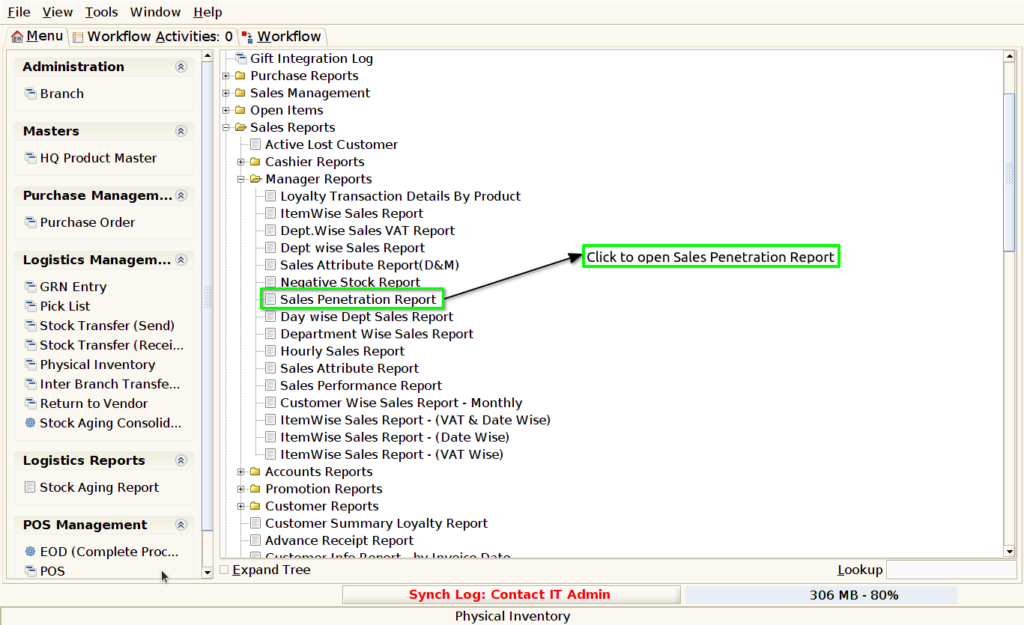The width and height of the screenshot is (1024, 625).
Task: Open the Help menu
Action: [x=208, y=12]
